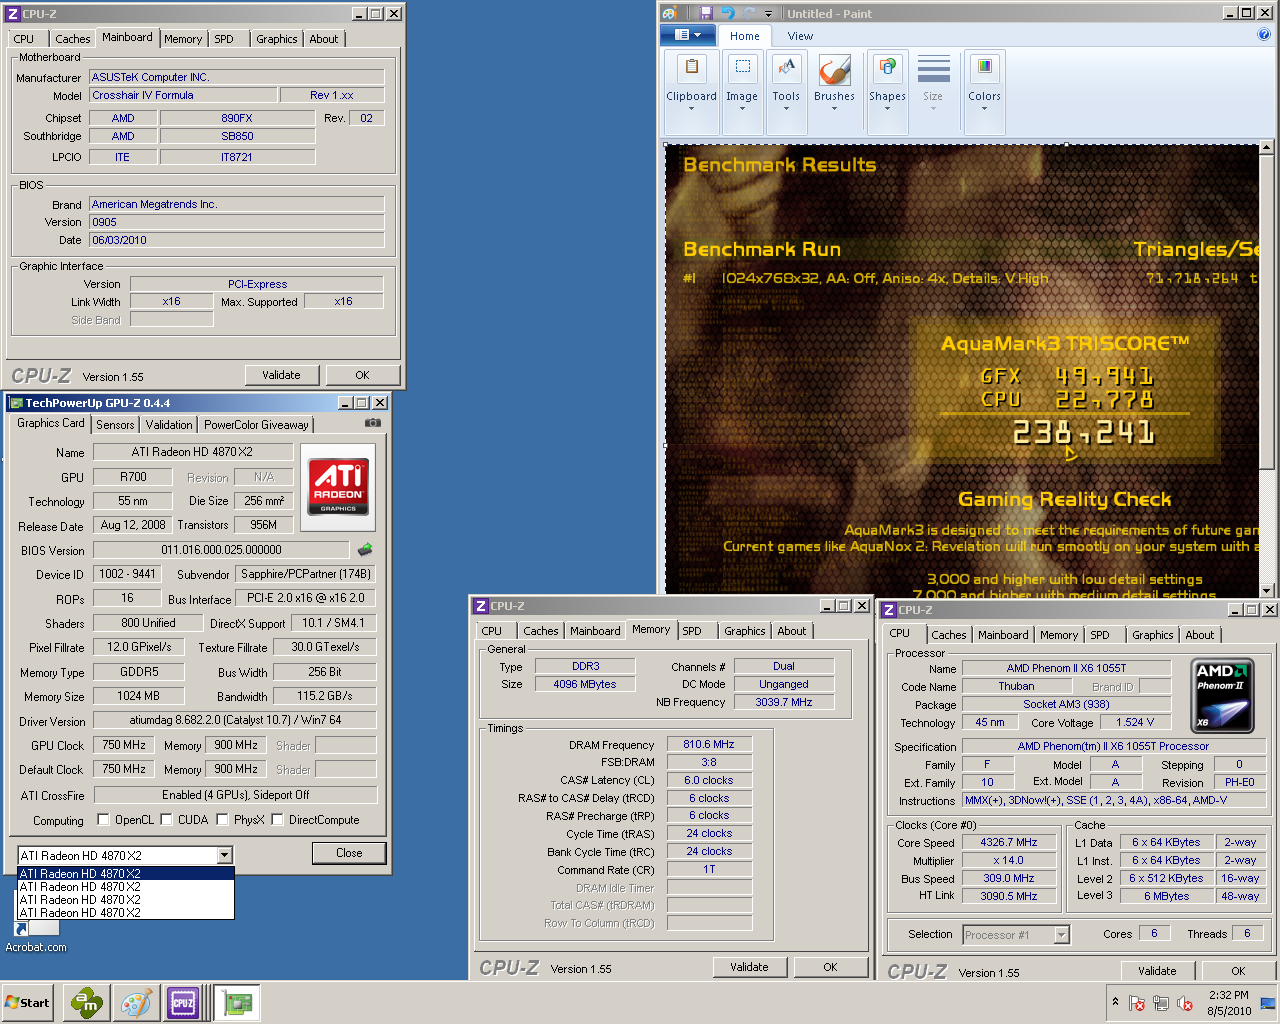
Task: Click the Close button in GPU-Z
Action: click(x=349, y=853)
